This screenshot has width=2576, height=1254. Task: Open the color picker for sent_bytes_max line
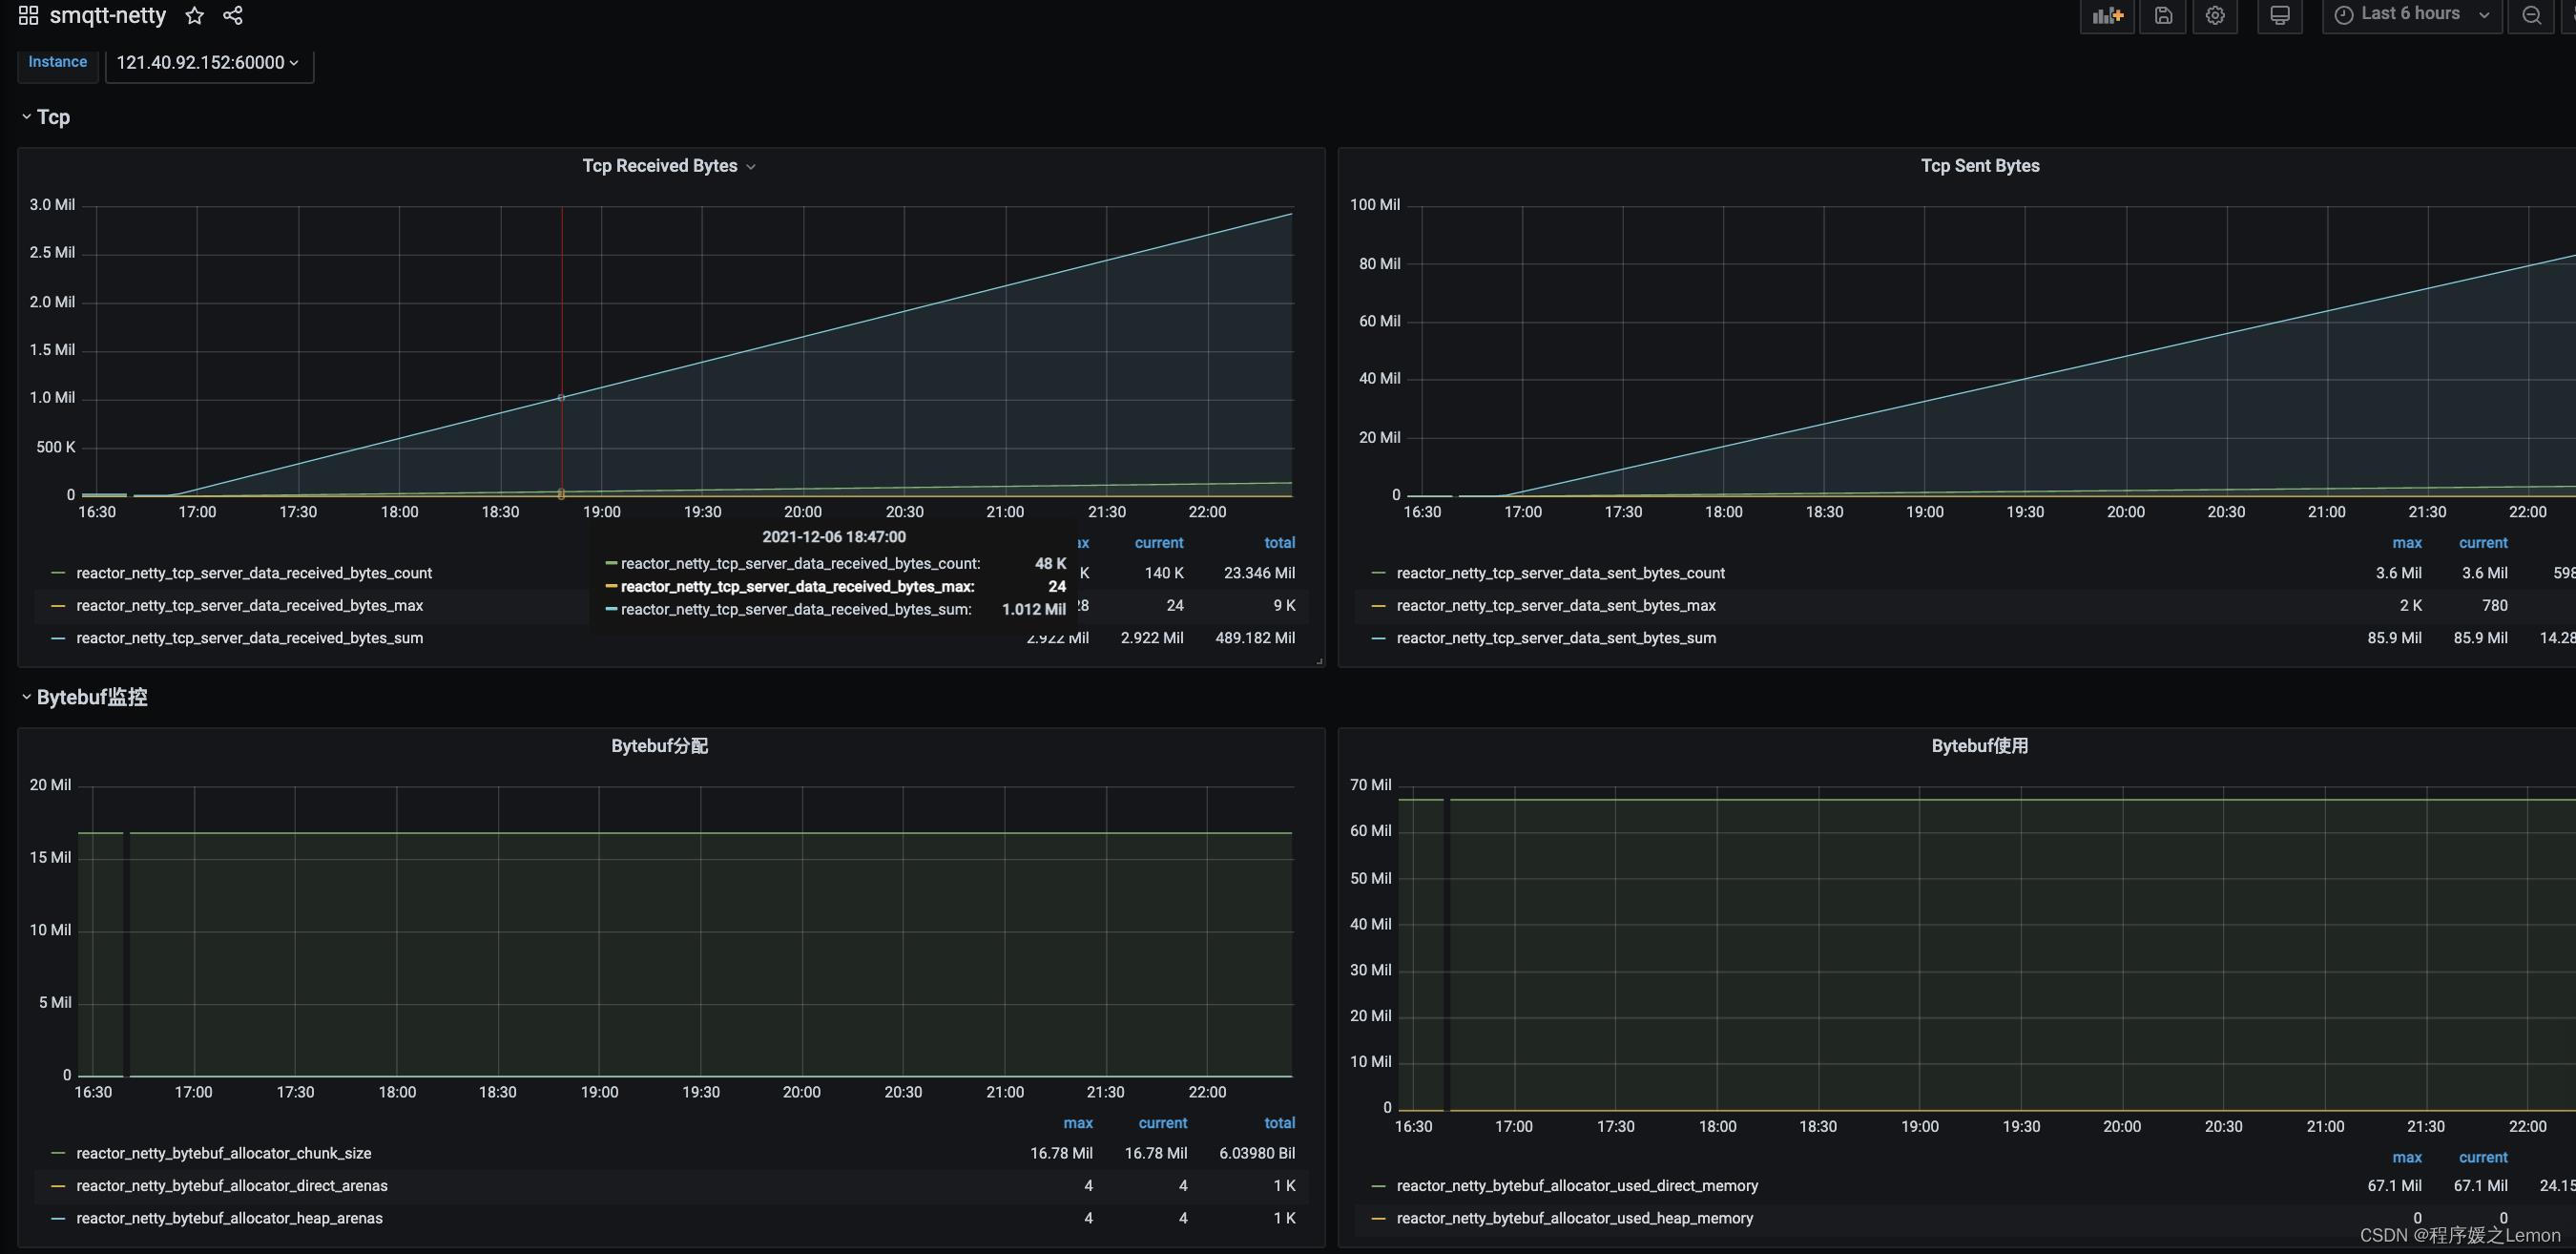click(1379, 606)
